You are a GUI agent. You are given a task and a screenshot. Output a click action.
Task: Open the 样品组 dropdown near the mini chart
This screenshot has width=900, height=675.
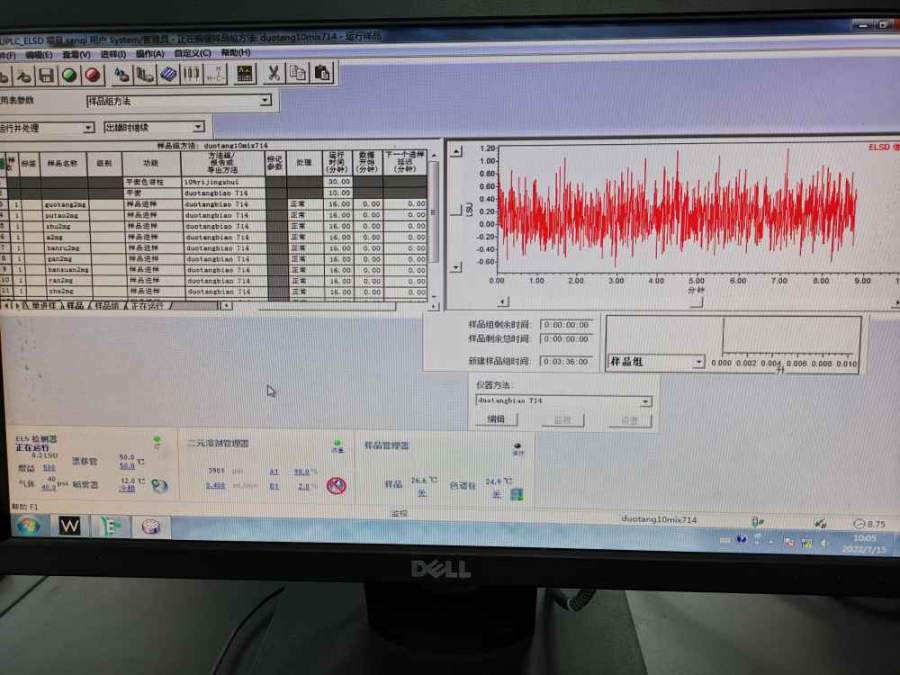[698, 362]
